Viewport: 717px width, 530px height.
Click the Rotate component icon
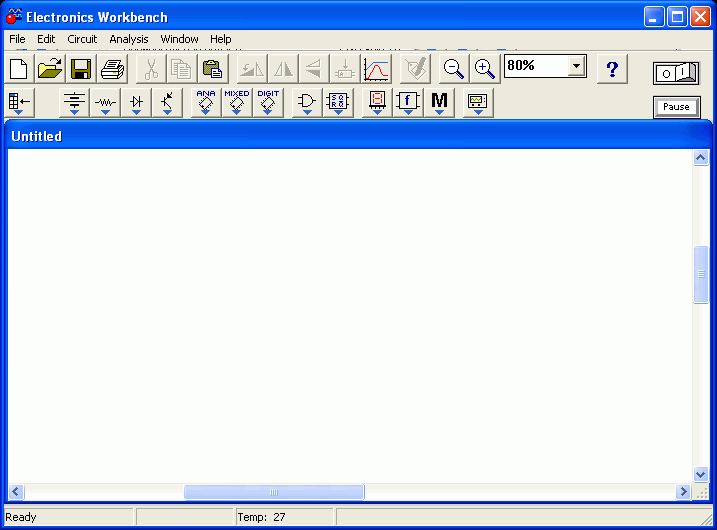(252, 69)
